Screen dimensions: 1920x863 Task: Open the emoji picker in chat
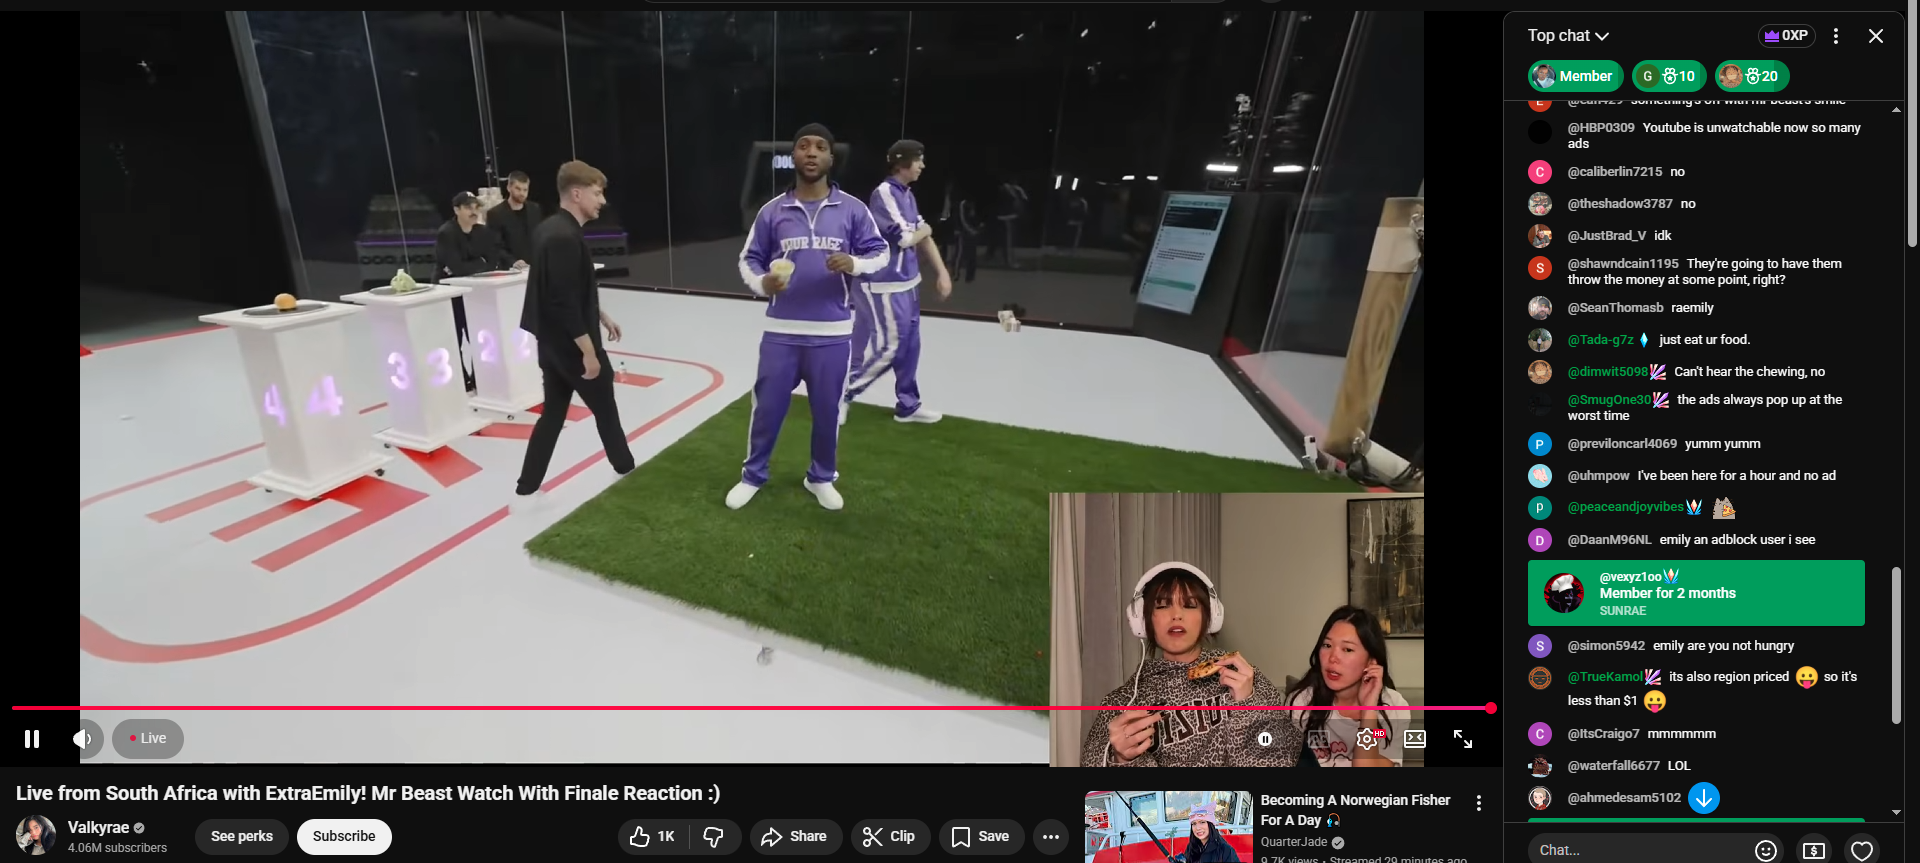[x=1766, y=850]
